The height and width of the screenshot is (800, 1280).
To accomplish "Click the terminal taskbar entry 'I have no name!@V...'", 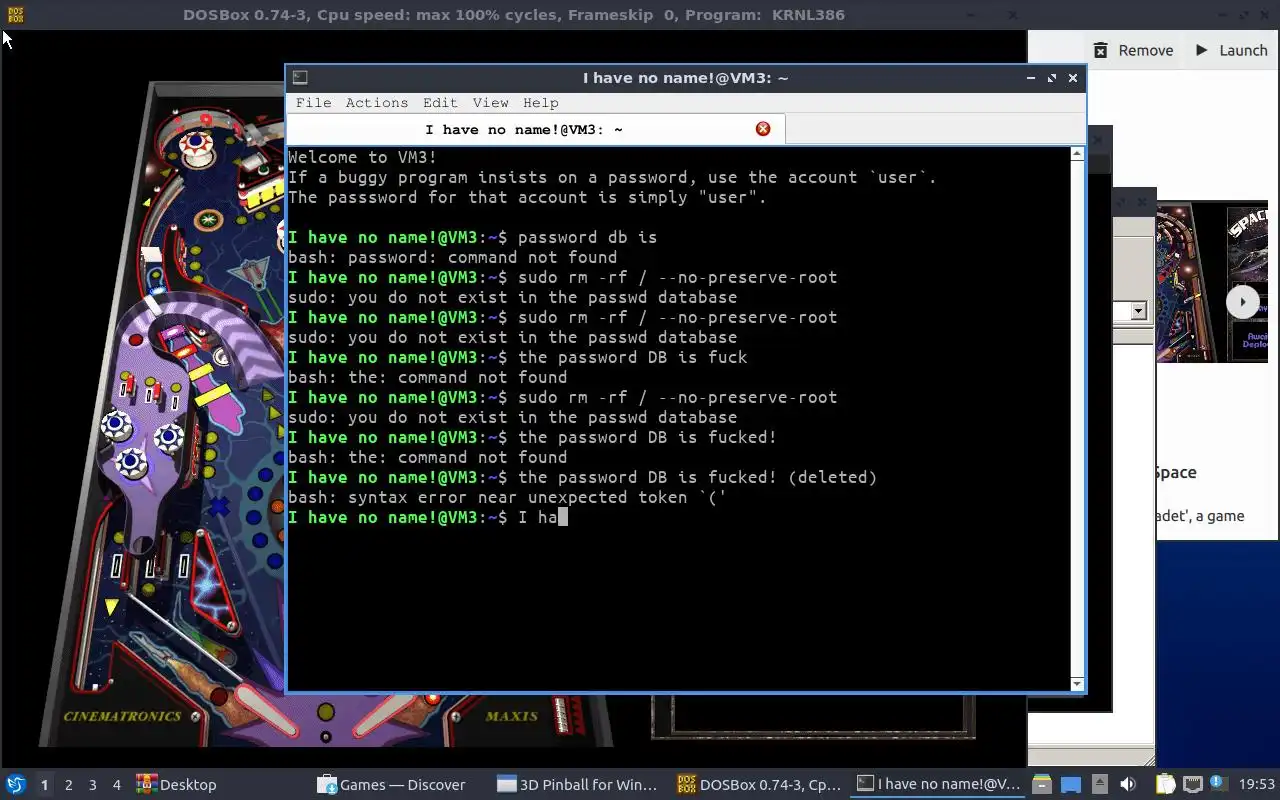I will tap(939, 785).
